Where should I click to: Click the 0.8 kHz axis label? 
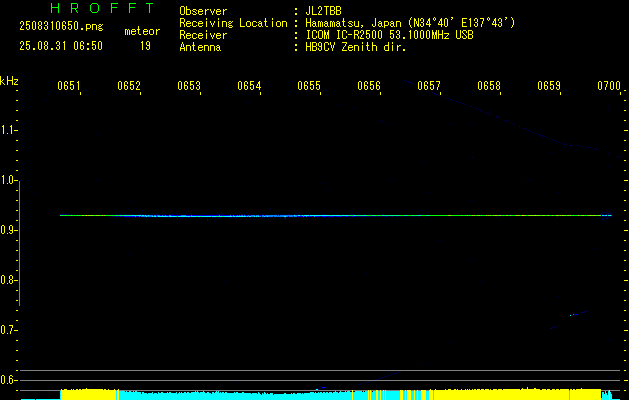point(8,280)
